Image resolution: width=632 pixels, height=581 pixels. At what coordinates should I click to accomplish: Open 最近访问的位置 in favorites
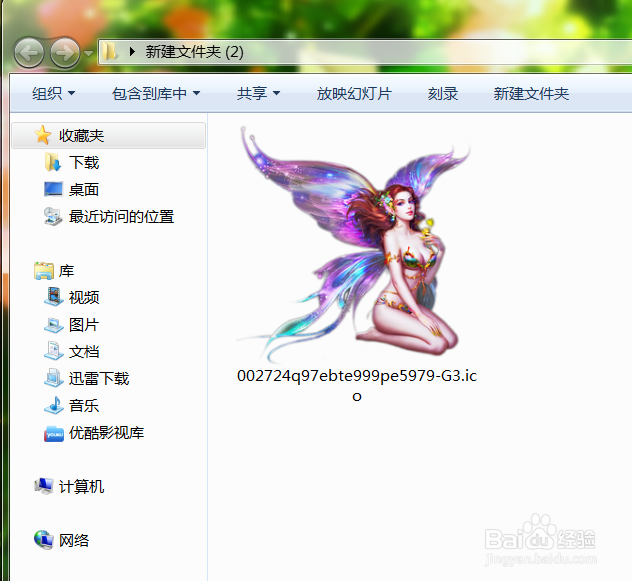(x=121, y=217)
